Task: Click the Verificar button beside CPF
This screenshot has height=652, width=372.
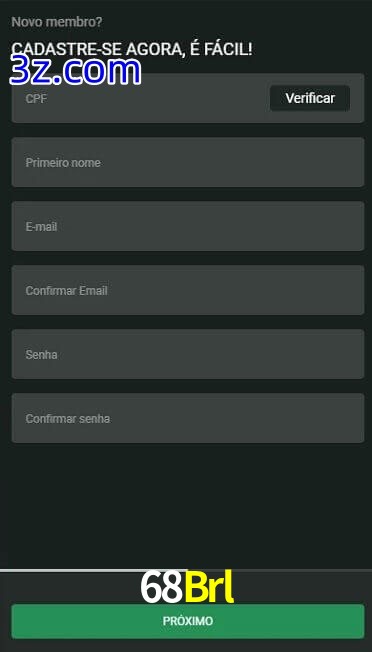Action: [x=310, y=98]
